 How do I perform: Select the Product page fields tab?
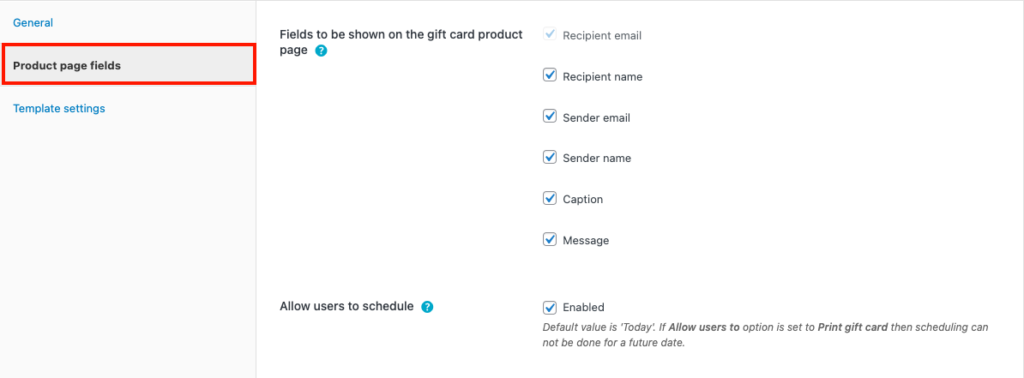coord(129,65)
